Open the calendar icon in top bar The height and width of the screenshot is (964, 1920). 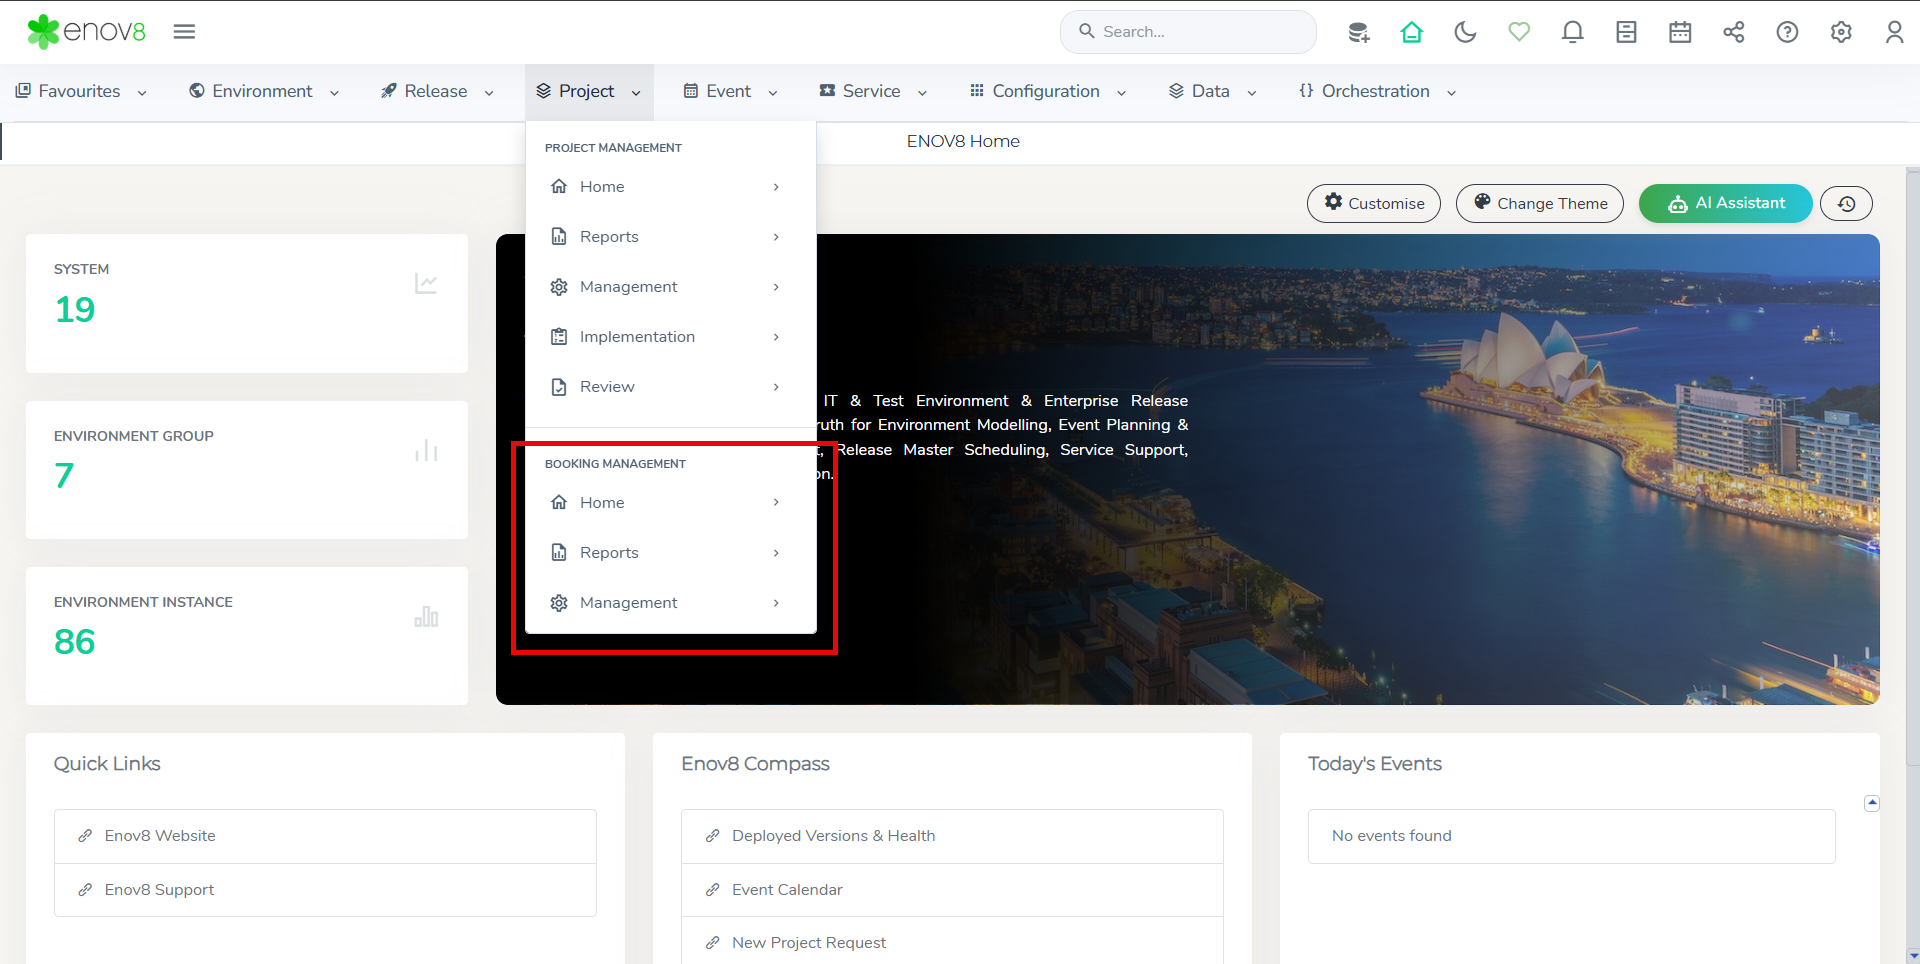pos(1680,32)
